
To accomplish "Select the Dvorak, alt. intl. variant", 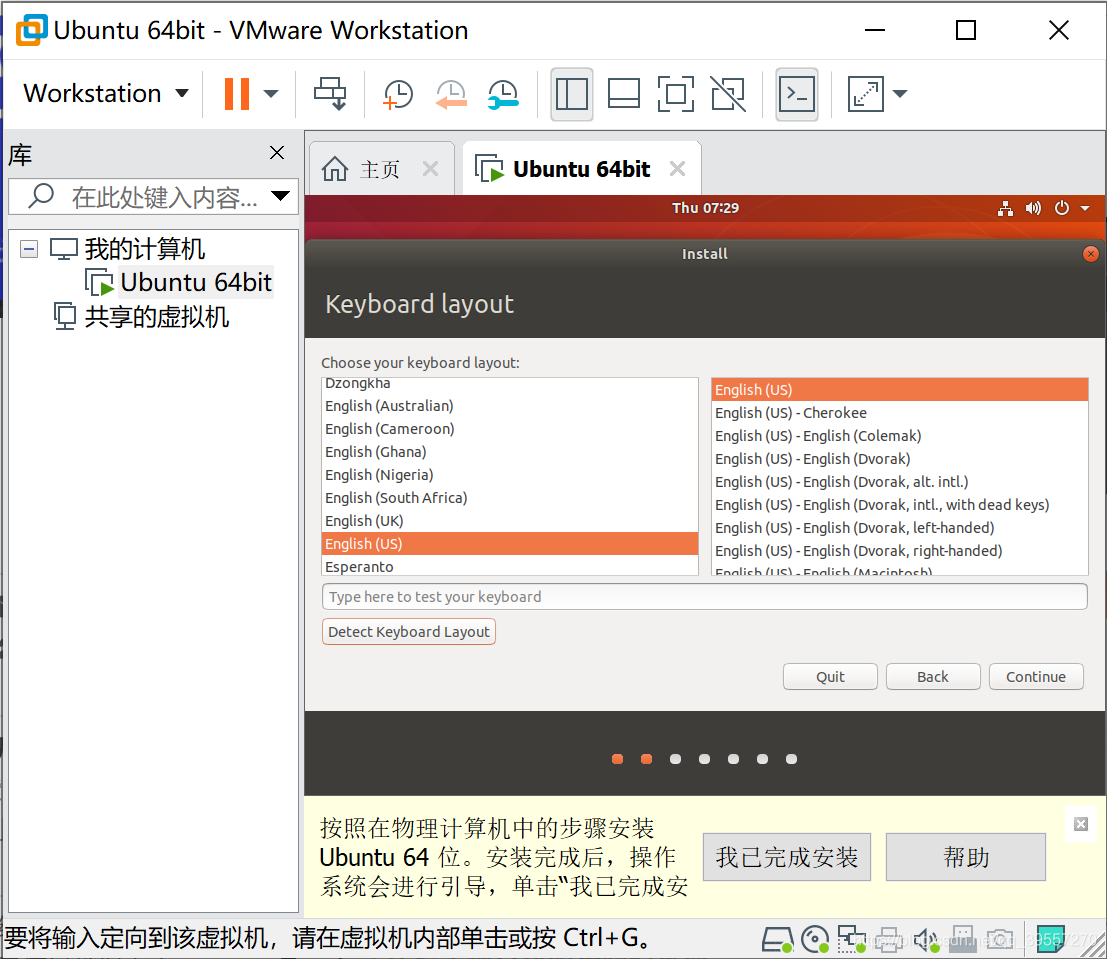I will (x=899, y=482).
